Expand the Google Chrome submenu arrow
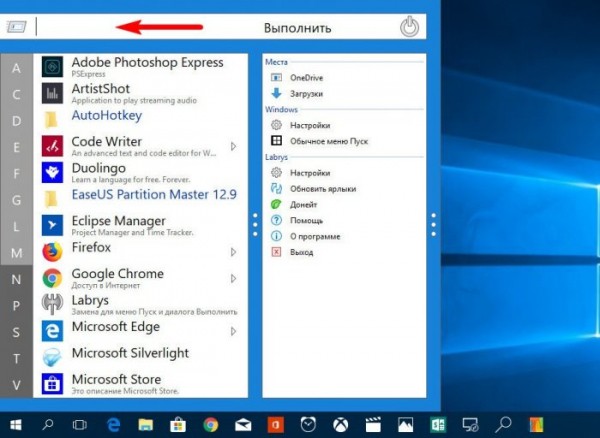Image resolution: width=600 pixels, height=438 pixels. pos(233,279)
